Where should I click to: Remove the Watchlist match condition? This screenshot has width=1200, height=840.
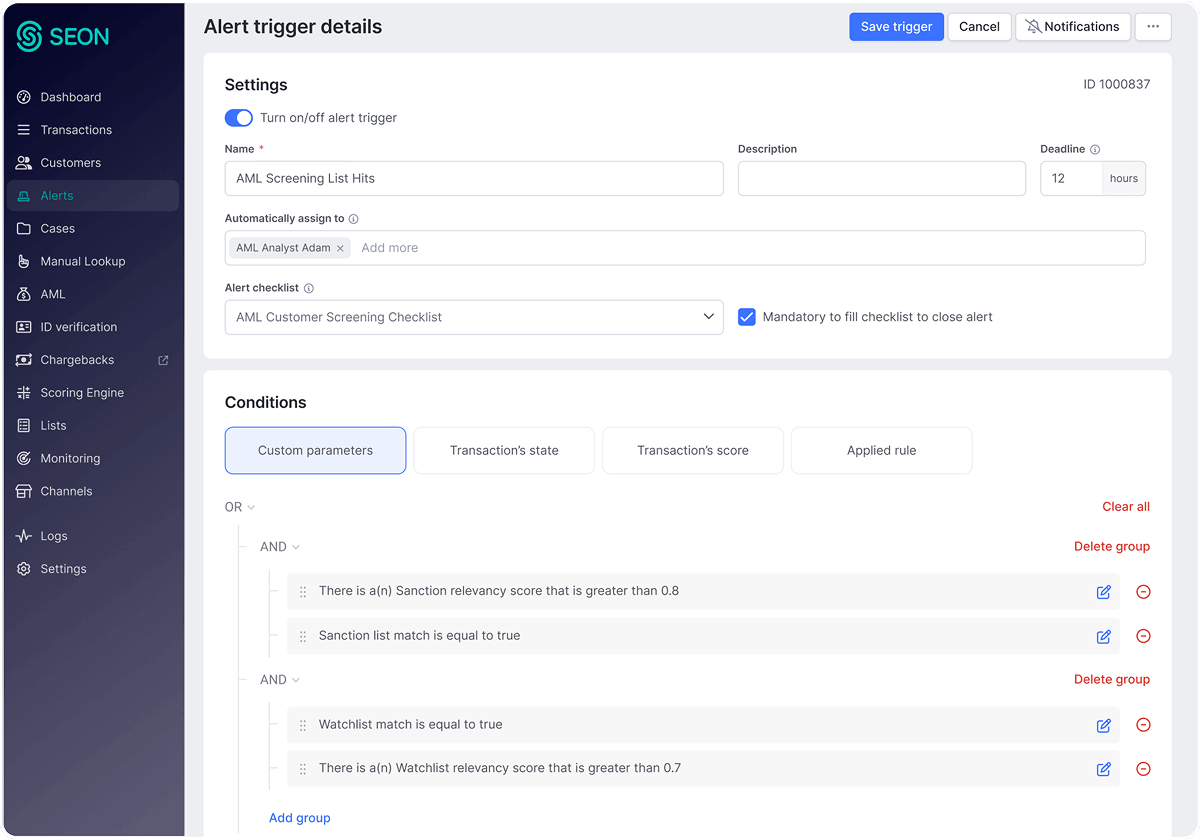(x=1143, y=725)
